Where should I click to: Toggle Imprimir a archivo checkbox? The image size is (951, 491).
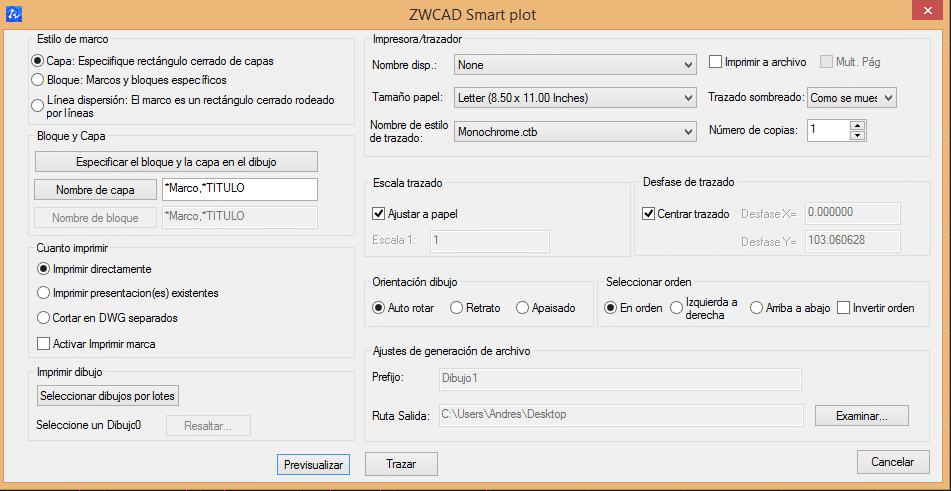pos(716,62)
